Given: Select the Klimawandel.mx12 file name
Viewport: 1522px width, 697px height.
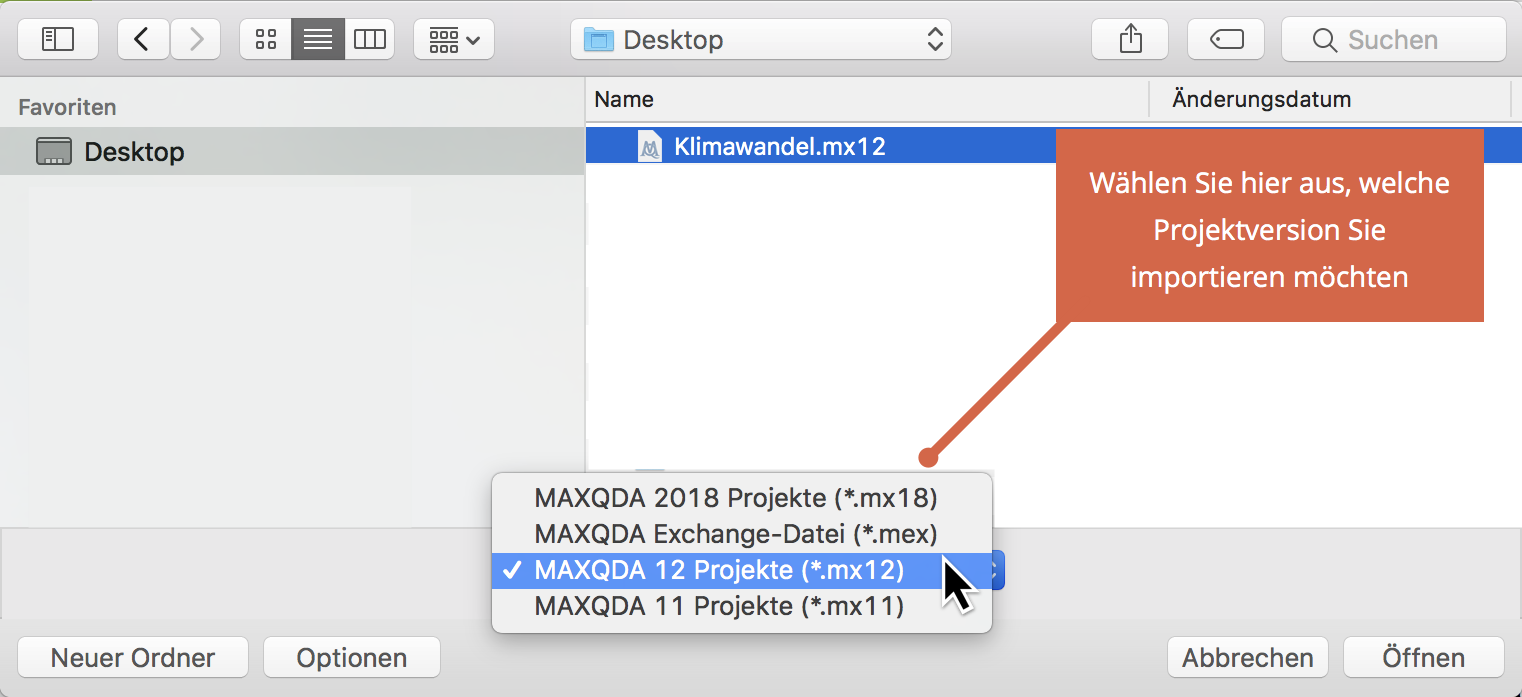Looking at the screenshot, I should pos(780,147).
